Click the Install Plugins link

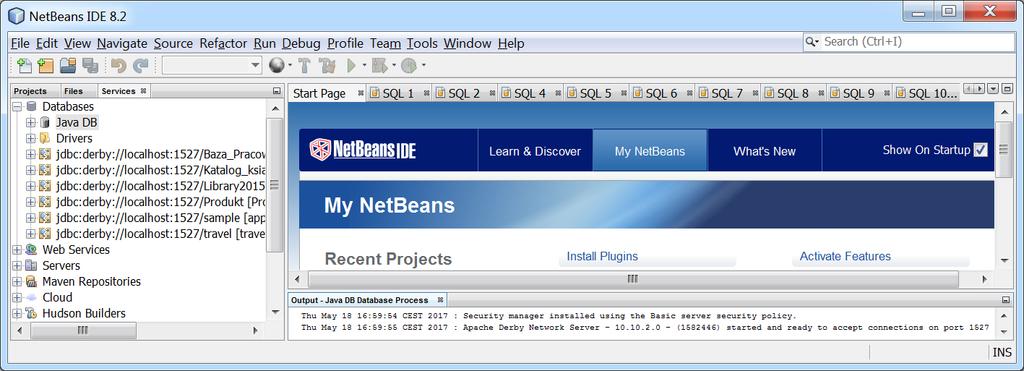coord(602,256)
